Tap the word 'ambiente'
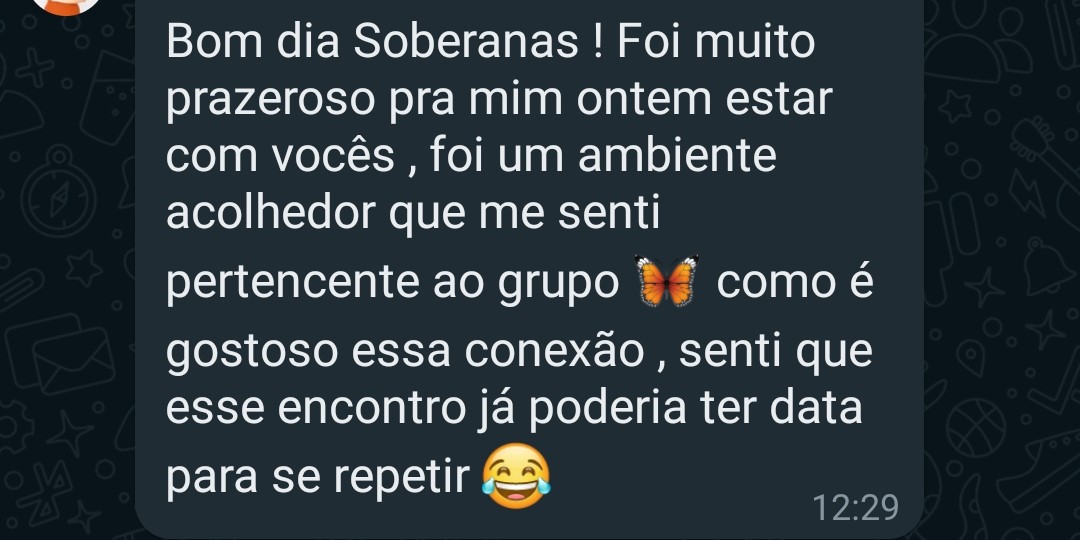Screen dimensions: 1080x540 tap(677, 156)
